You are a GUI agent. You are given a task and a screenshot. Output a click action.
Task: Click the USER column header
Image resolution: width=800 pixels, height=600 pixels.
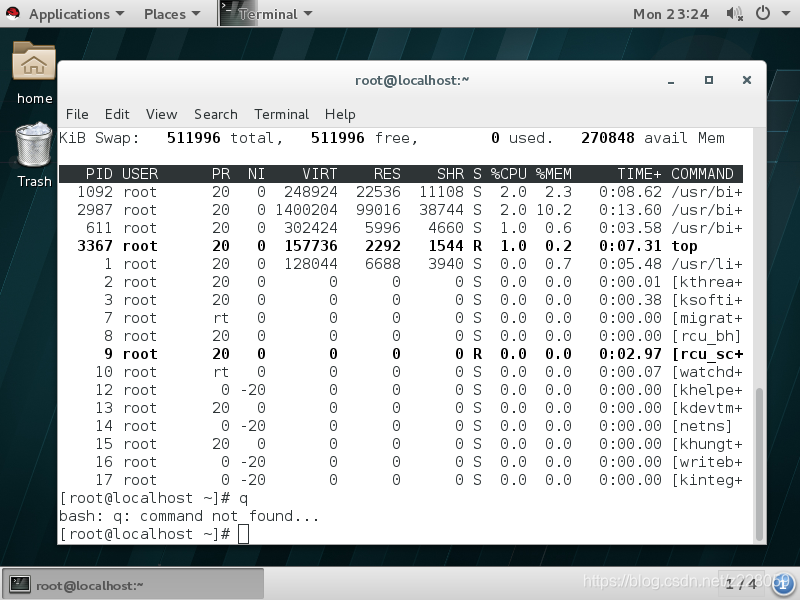point(140,174)
